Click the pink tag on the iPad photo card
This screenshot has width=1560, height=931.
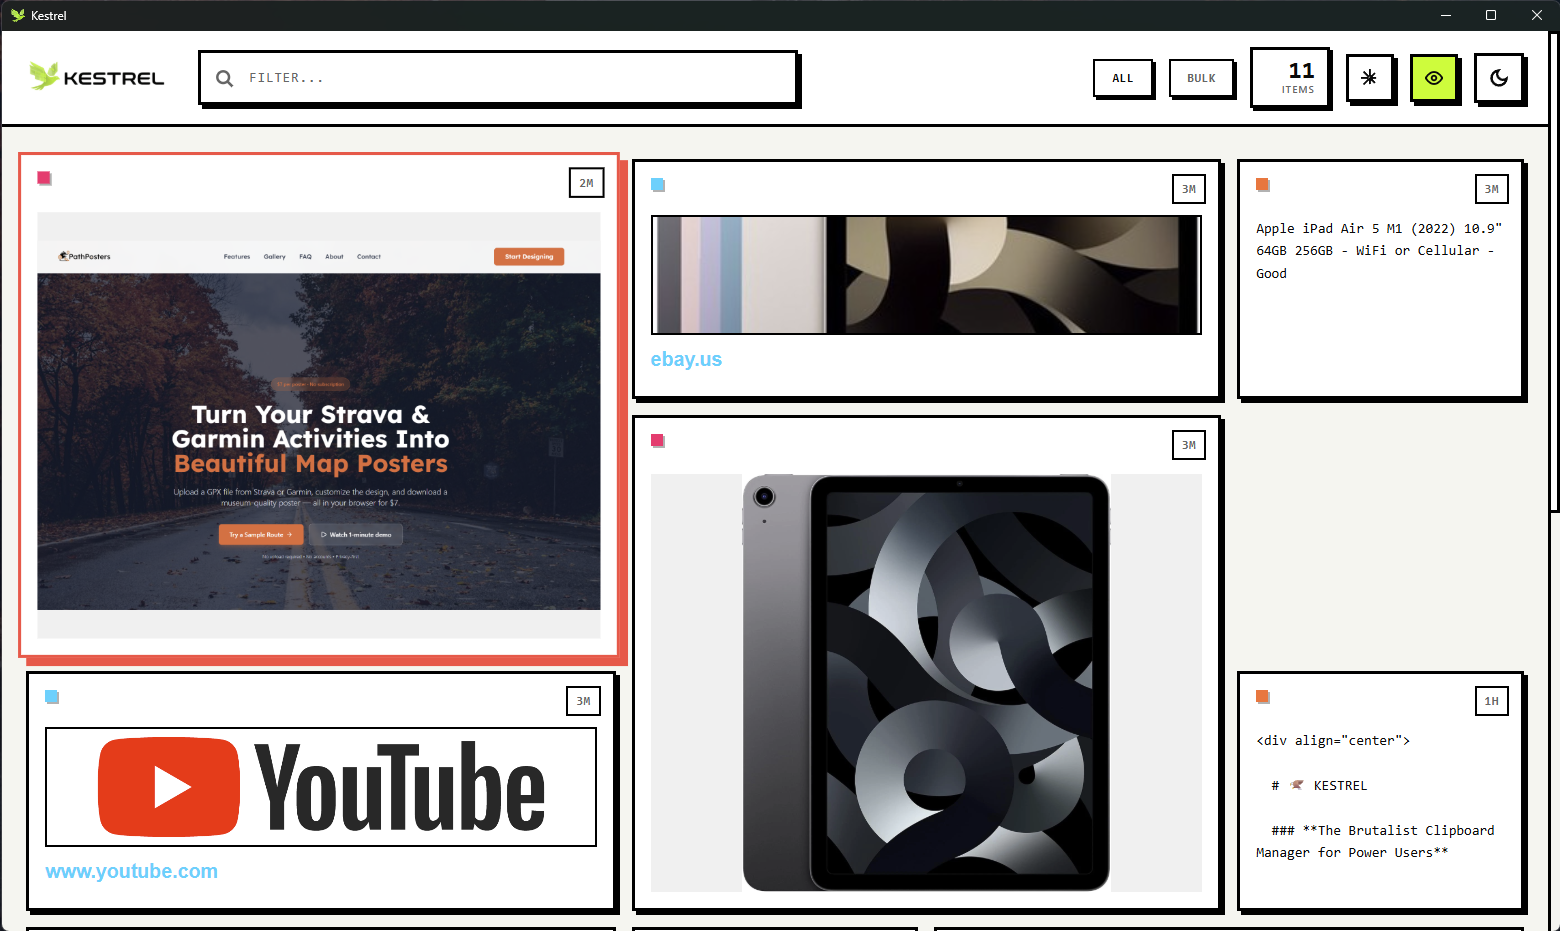pyautogui.click(x=658, y=440)
